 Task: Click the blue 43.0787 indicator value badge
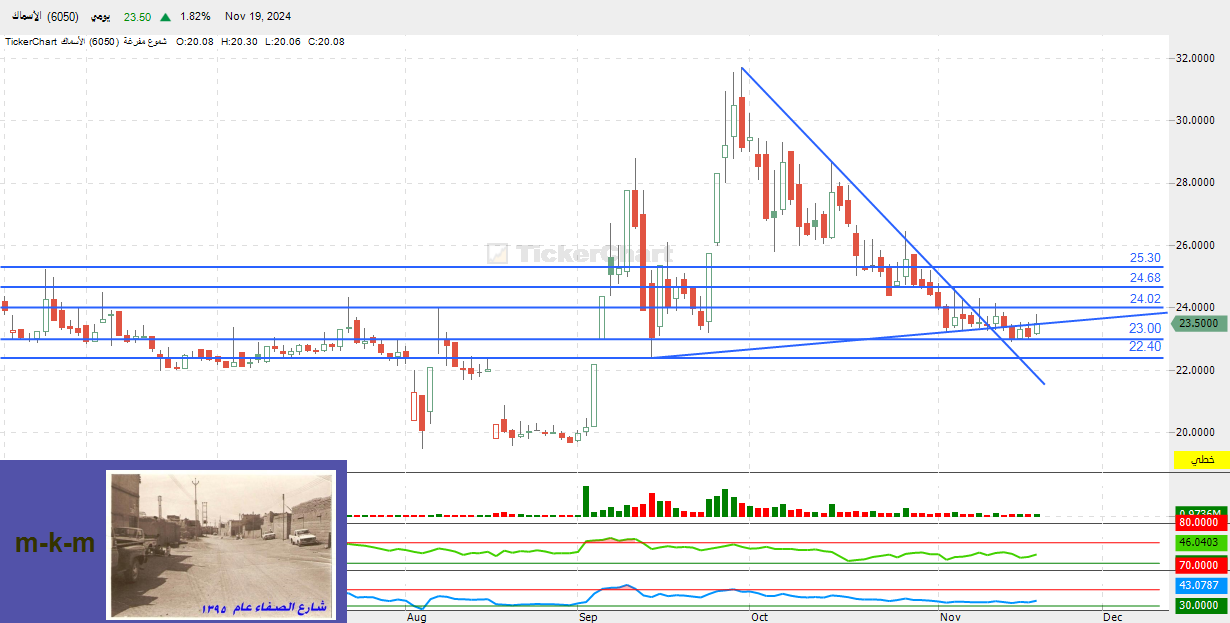click(1201, 585)
